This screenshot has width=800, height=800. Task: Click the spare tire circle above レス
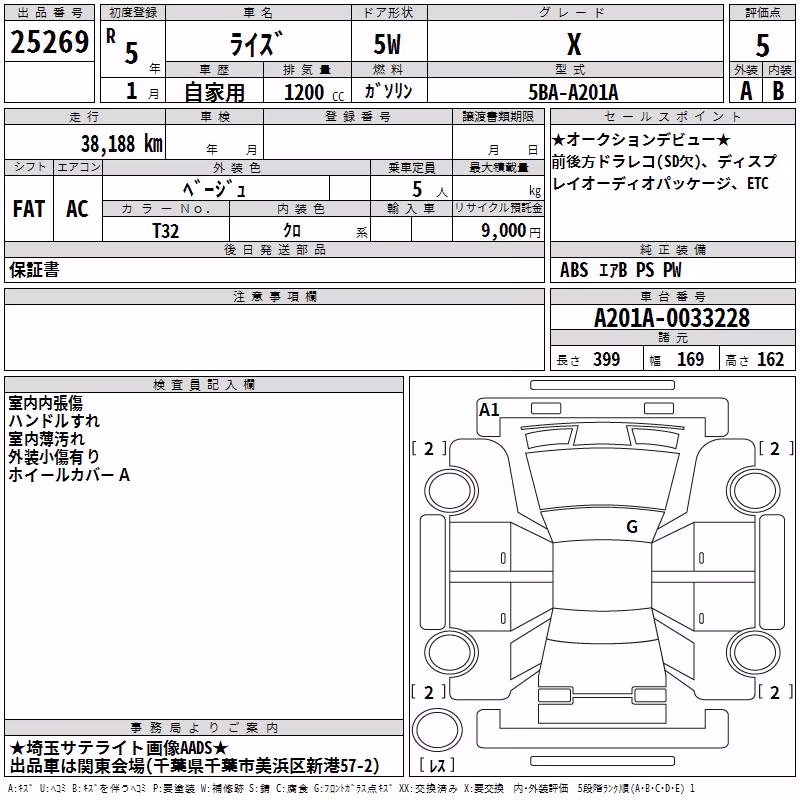[437, 729]
